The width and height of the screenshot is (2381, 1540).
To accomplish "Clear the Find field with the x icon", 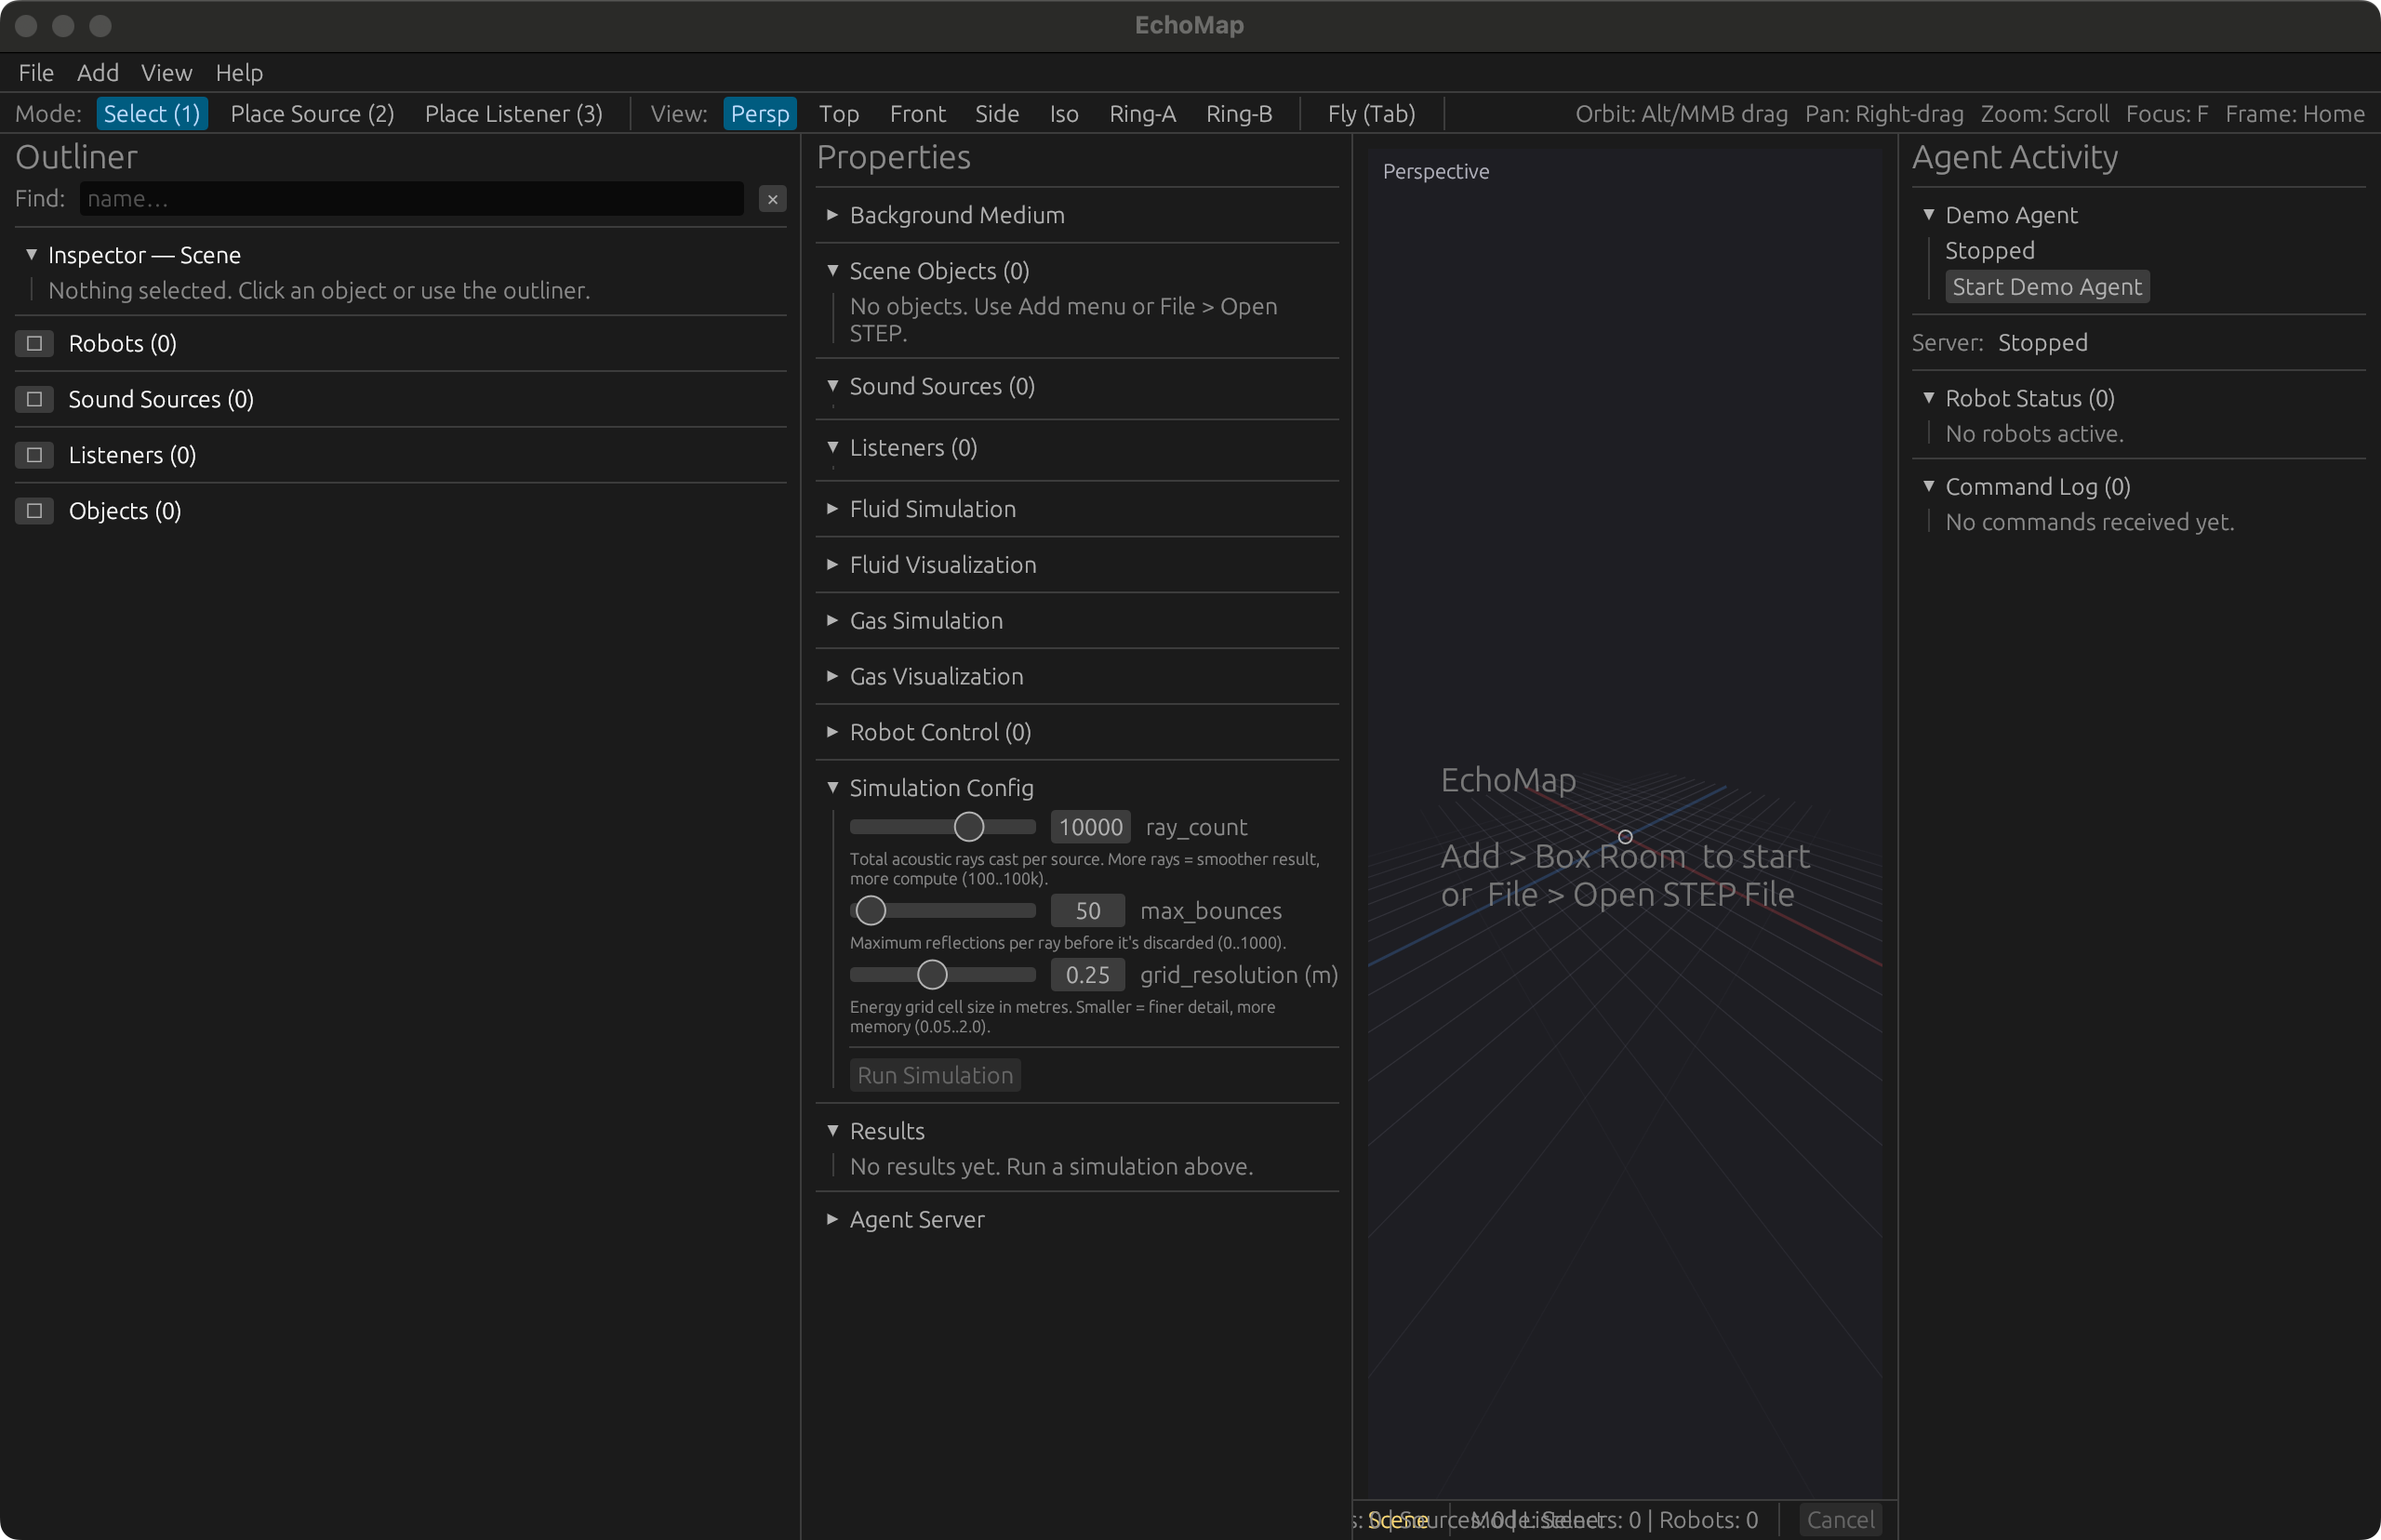I will (x=772, y=199).
